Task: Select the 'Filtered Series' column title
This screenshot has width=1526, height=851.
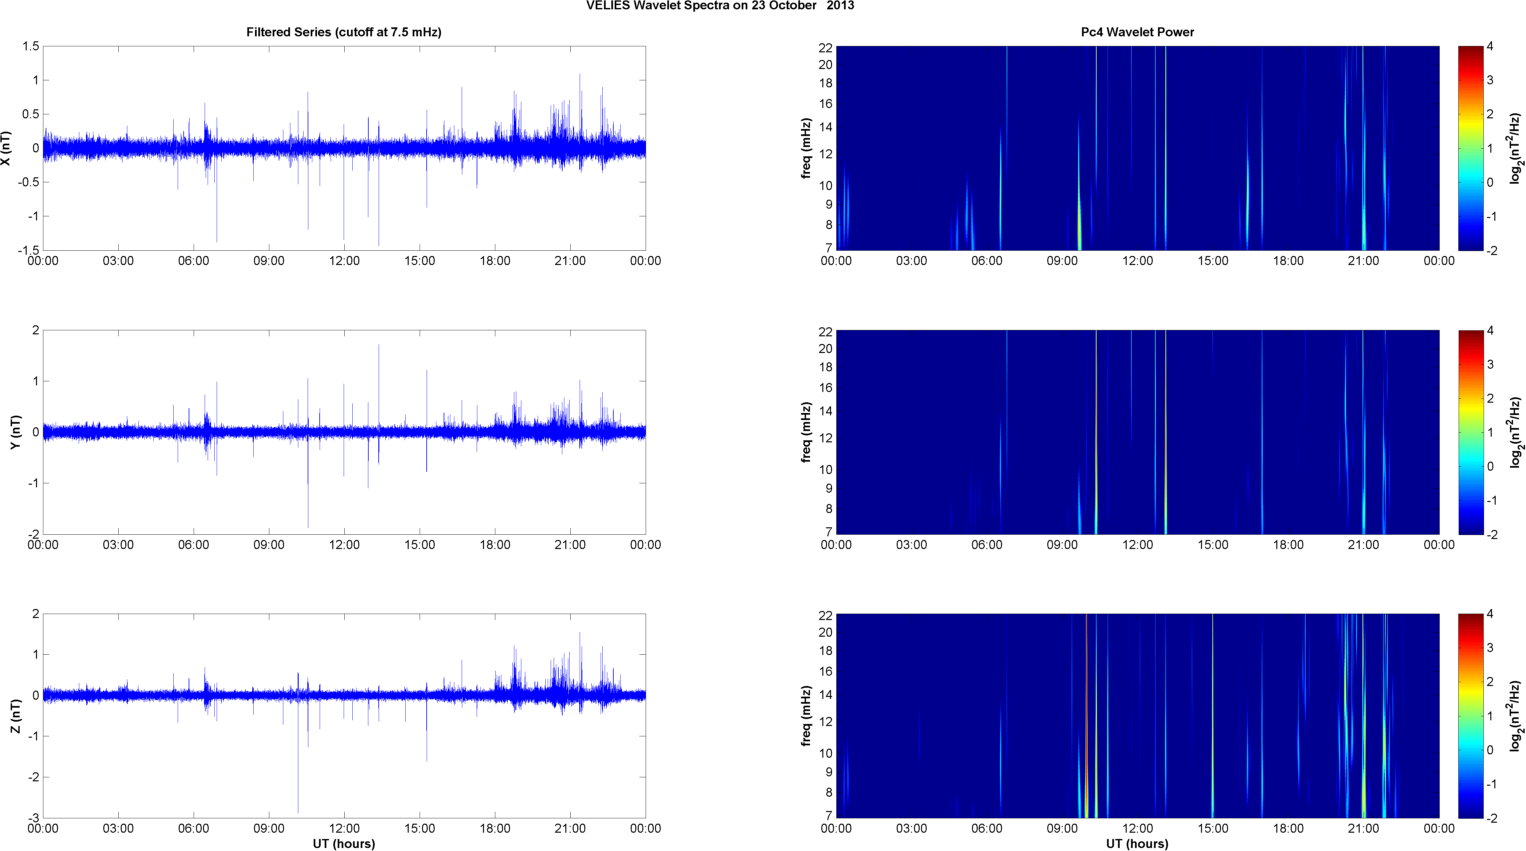Action: (343, 32)
